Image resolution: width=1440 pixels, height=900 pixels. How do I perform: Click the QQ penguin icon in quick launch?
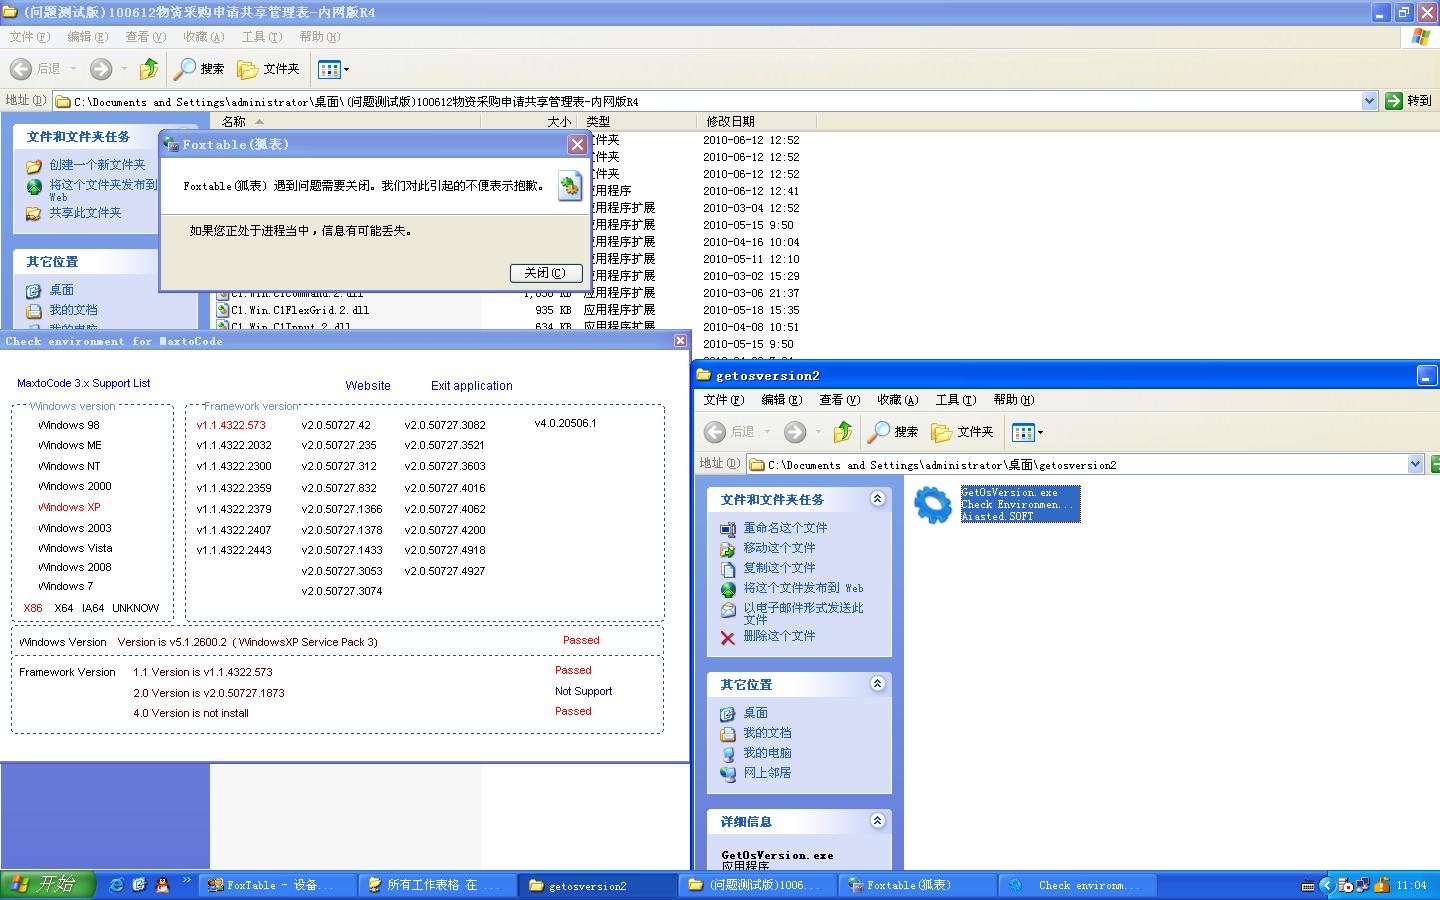pos(162,885)
